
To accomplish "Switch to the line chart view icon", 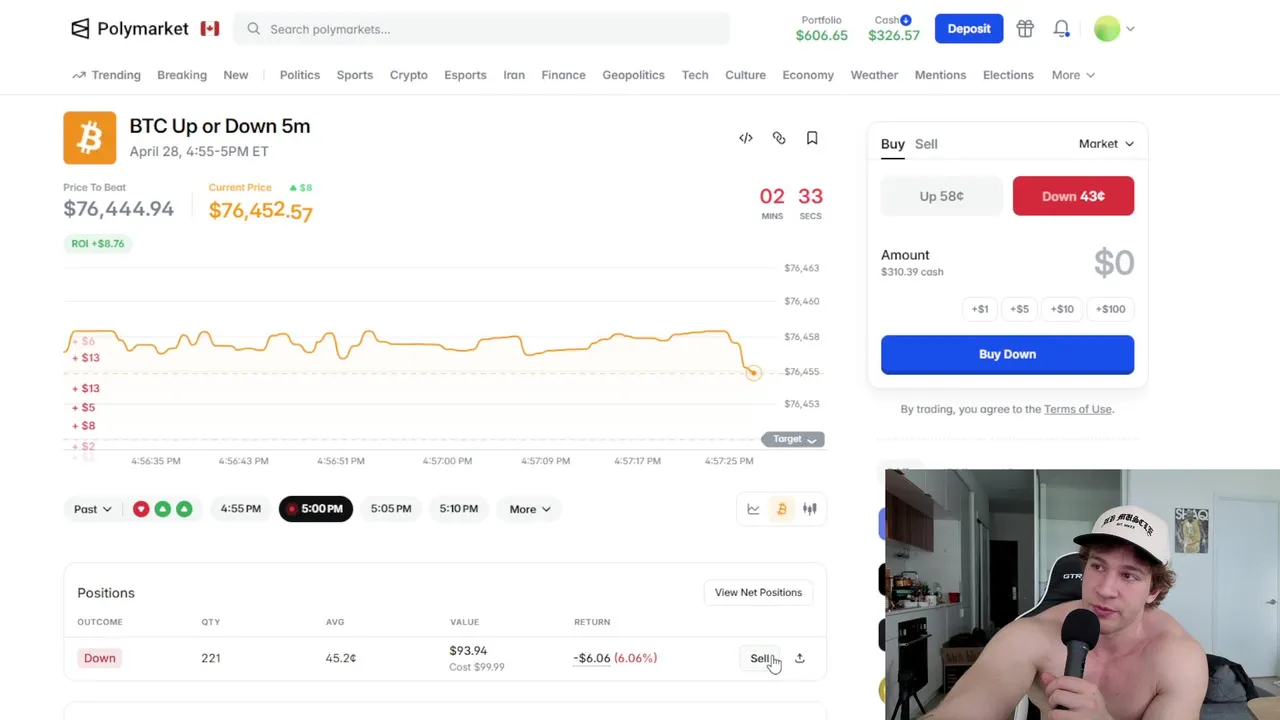I will coord(753,509).
